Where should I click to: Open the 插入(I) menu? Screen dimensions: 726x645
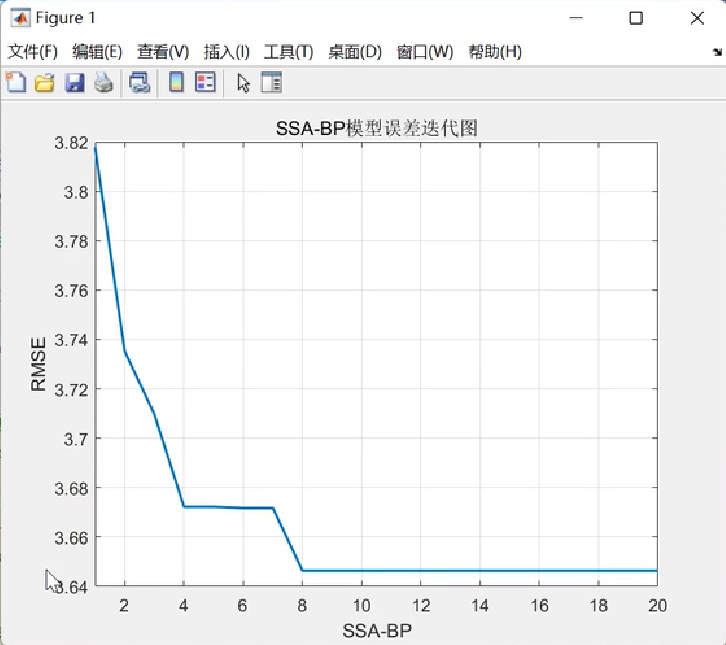coord(226,52)
